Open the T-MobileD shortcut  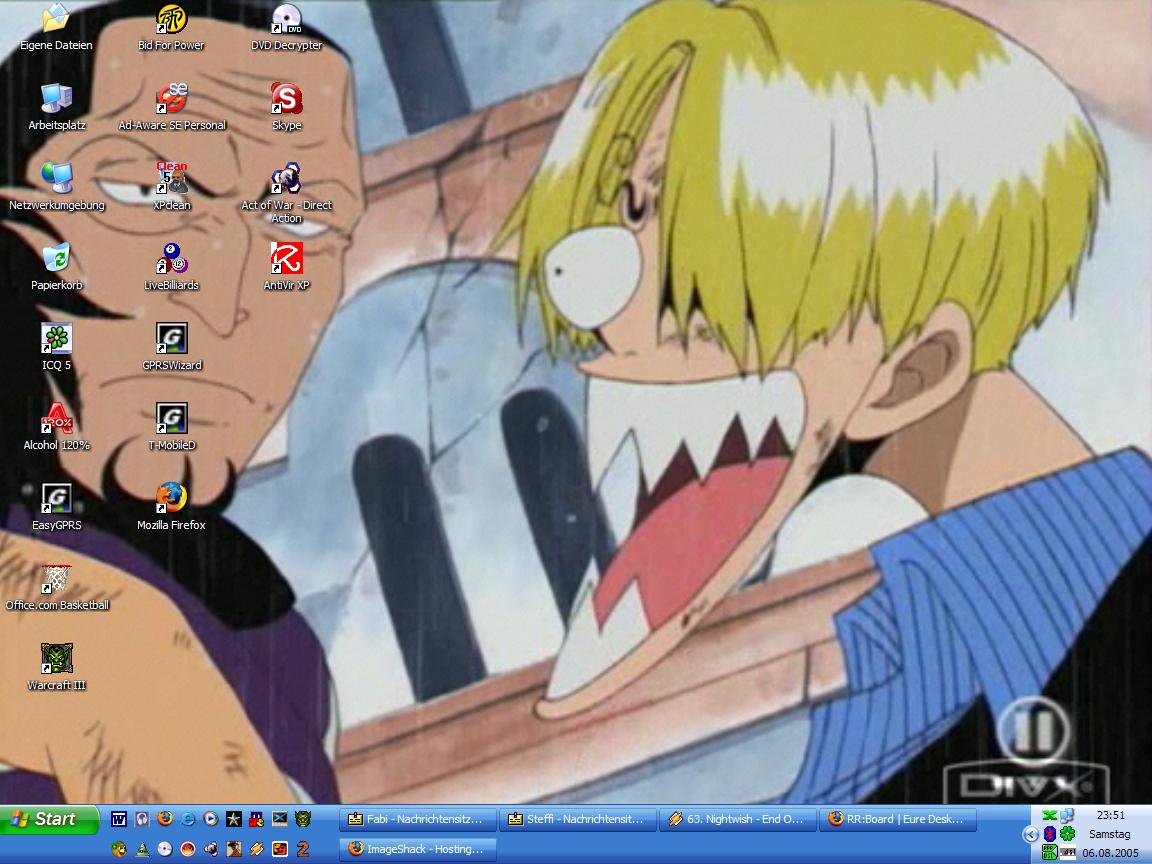coord(171,428)
